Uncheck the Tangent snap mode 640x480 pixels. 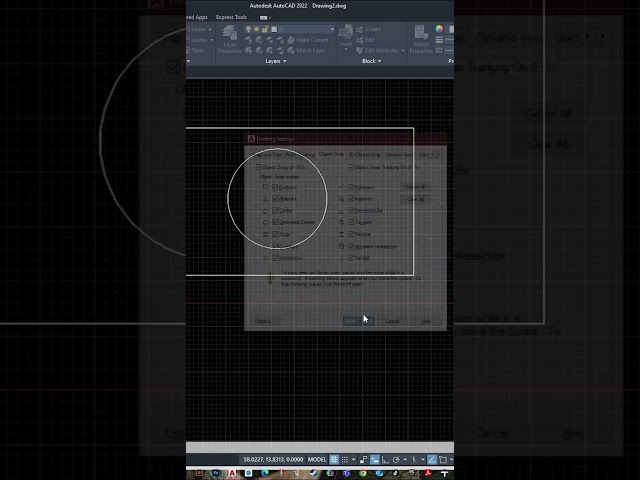click(351, 222)
